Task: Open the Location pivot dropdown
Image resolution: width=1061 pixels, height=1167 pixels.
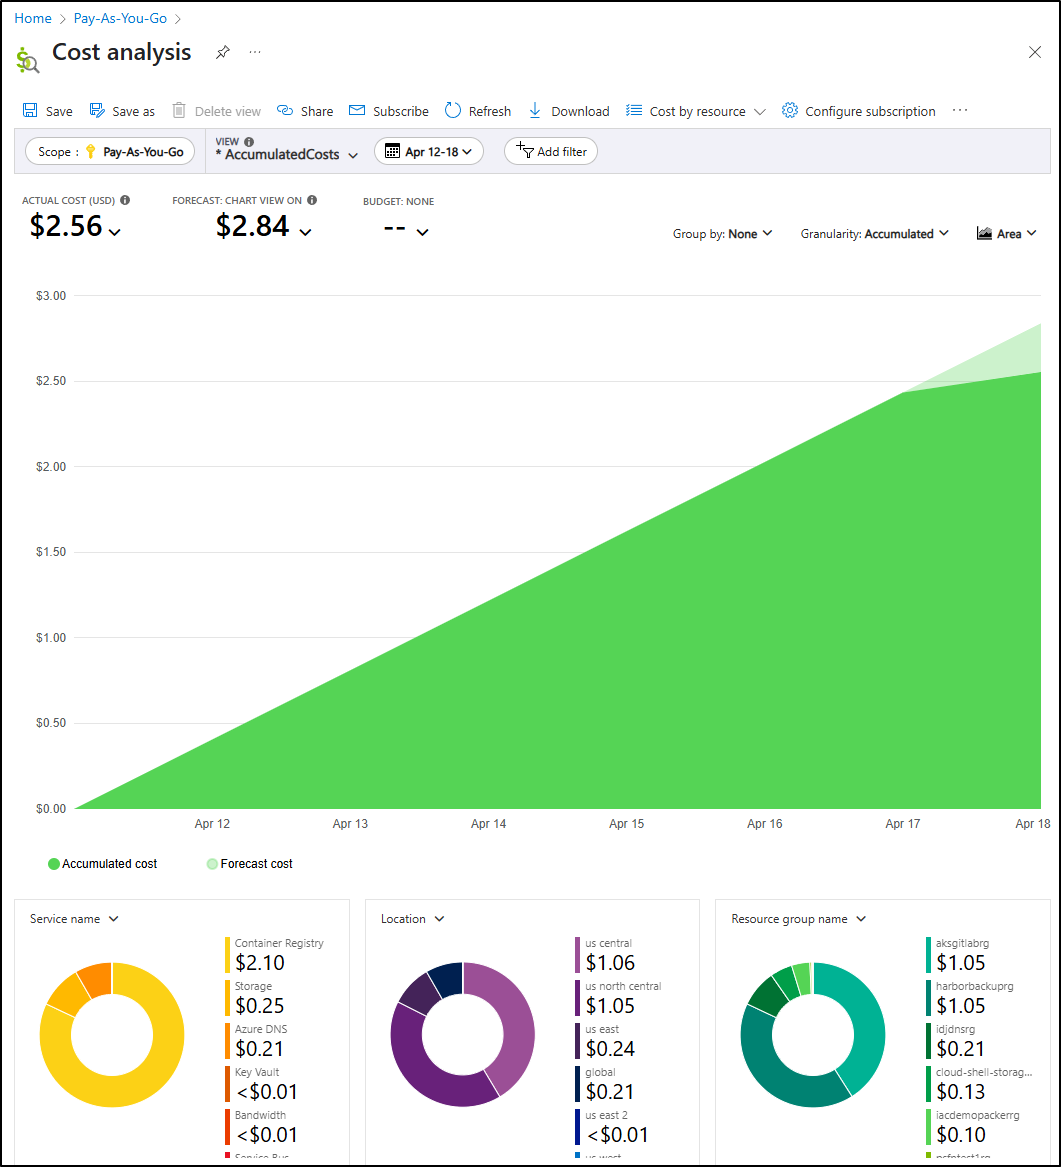Action: [412, 919]
